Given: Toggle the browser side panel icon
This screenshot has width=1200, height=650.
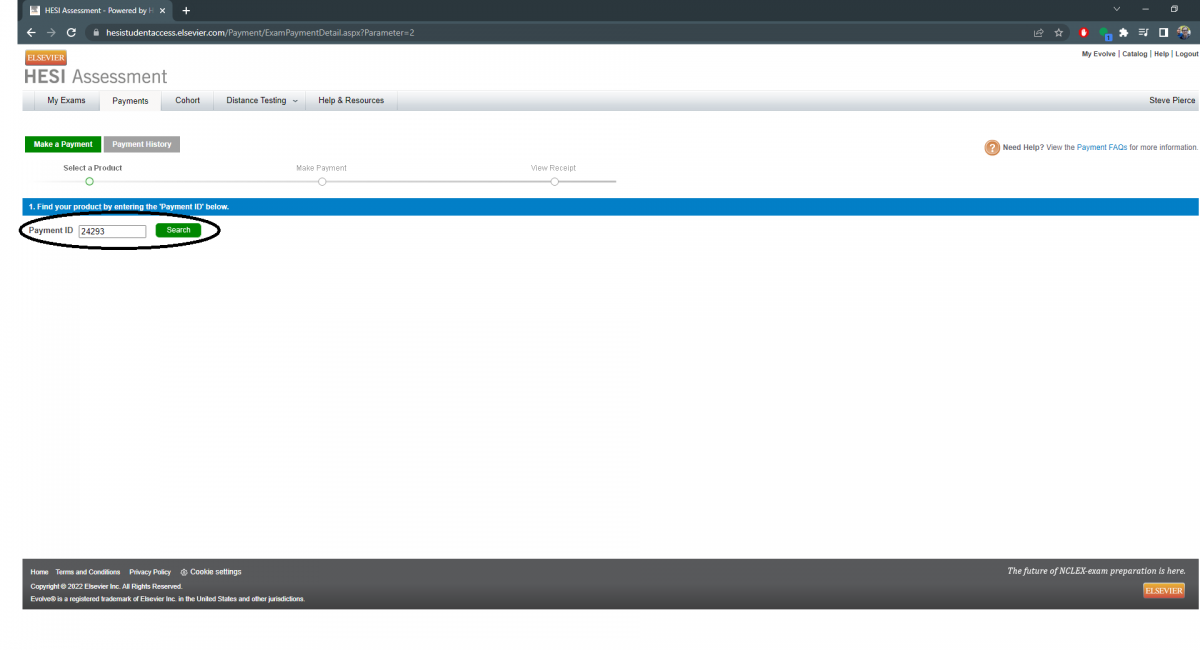Looking at the screenshot, I should (1164, 32).
